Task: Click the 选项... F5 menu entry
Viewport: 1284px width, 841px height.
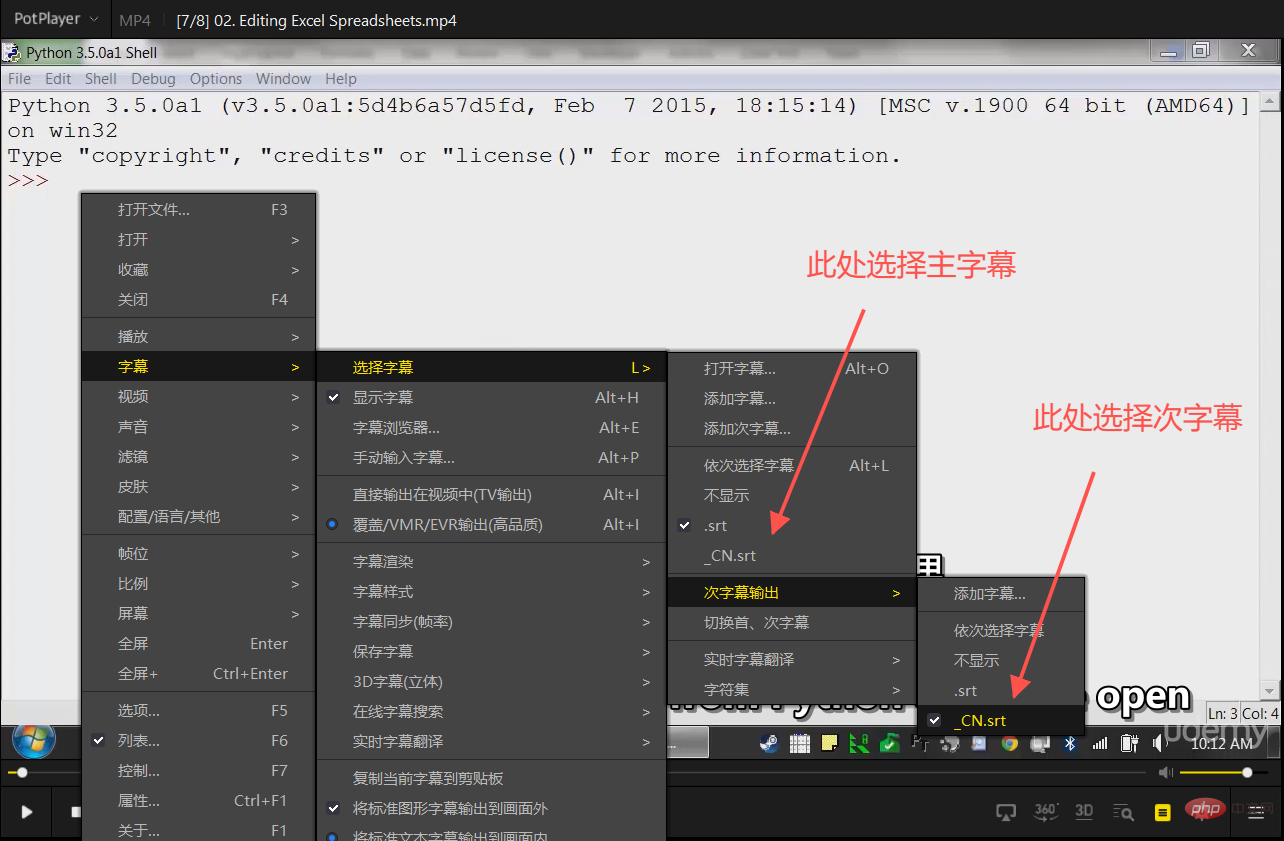Action: pyautogui.click(x=198, y=710)
